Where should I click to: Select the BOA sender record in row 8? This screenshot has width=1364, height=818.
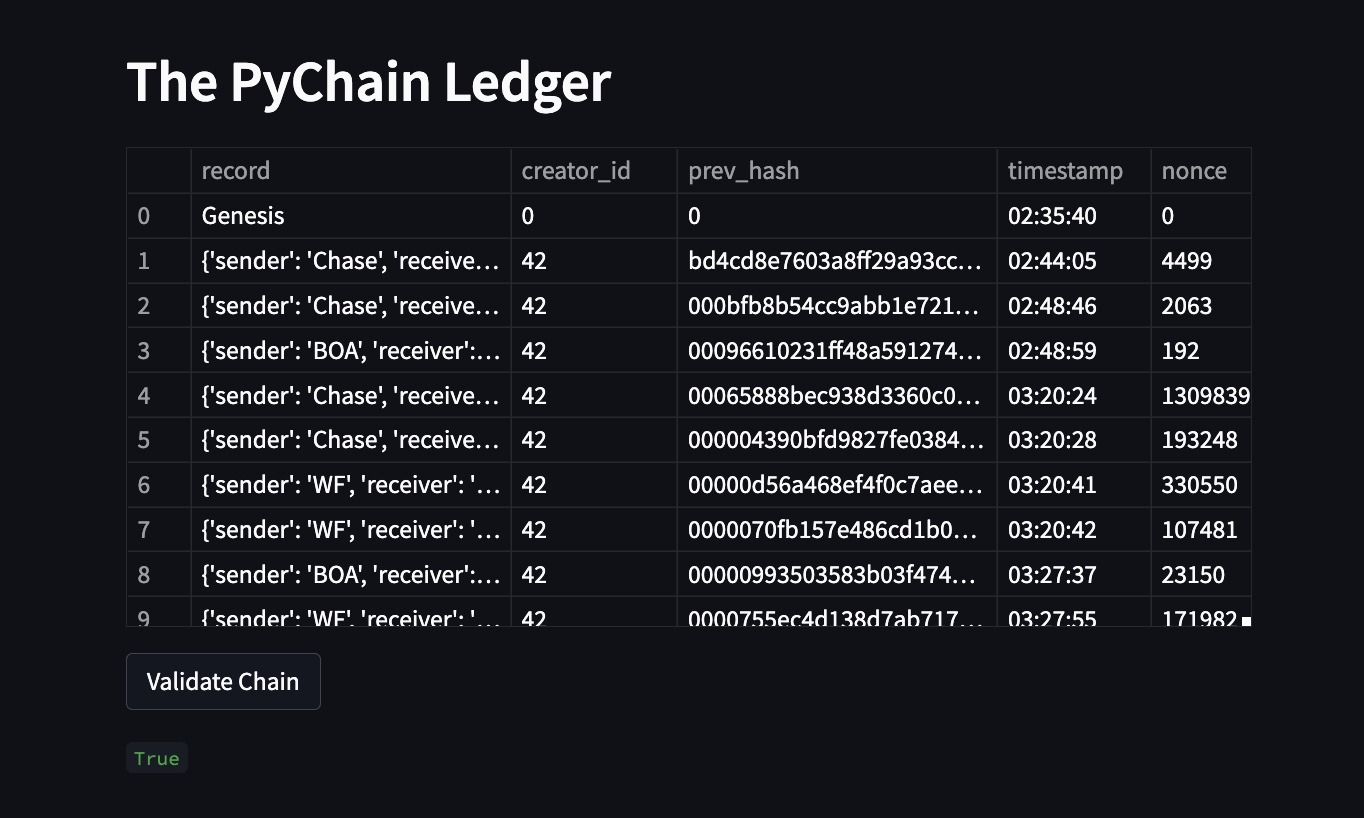point(350,574)
